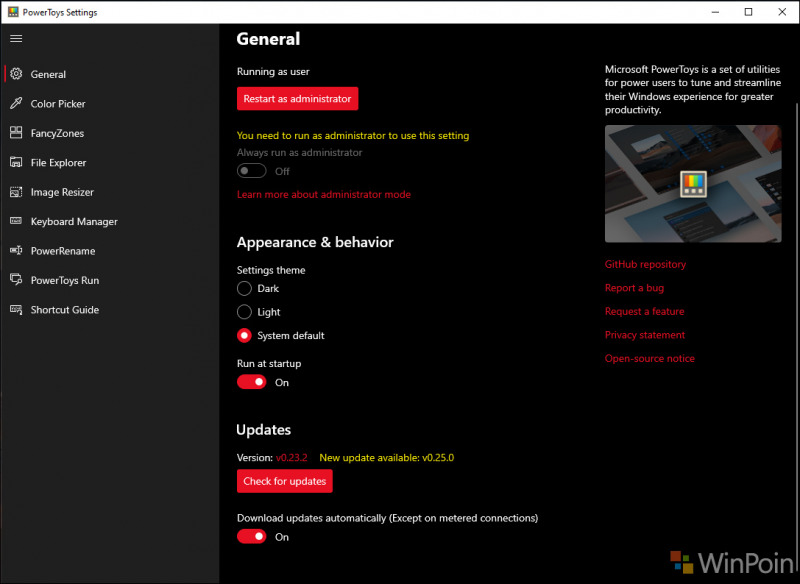Open the GitHub repository link
The image size is (800, 584).
click(645, 264)
